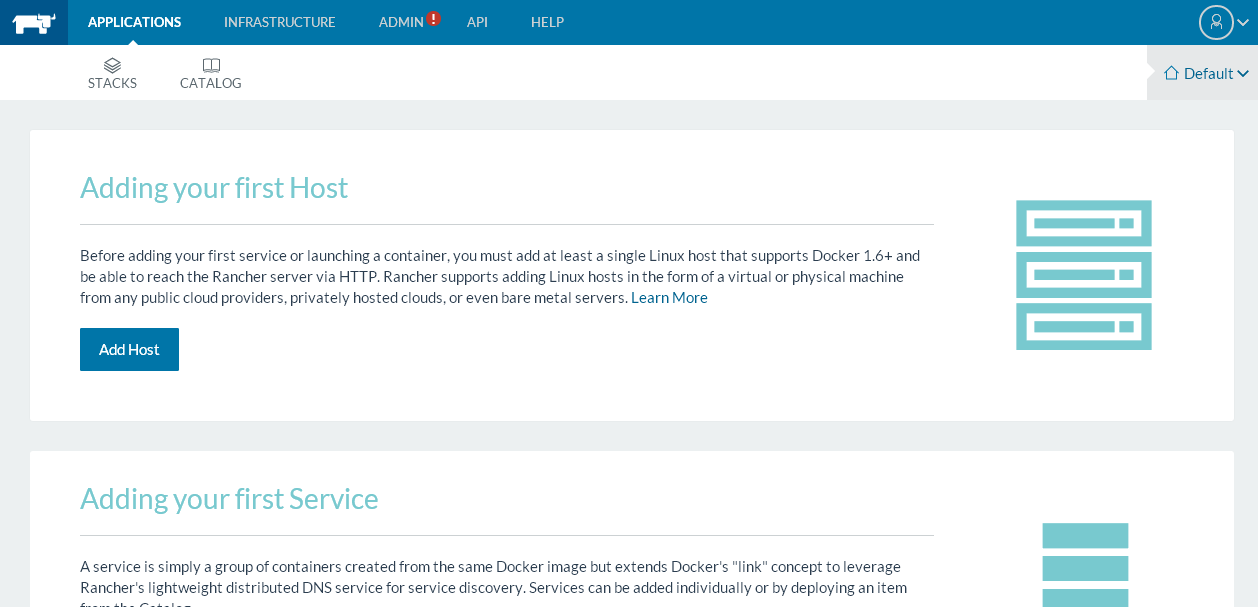Go to the ADMIN menu
This screenshot has height=607, width=1258.
point(401,22)
